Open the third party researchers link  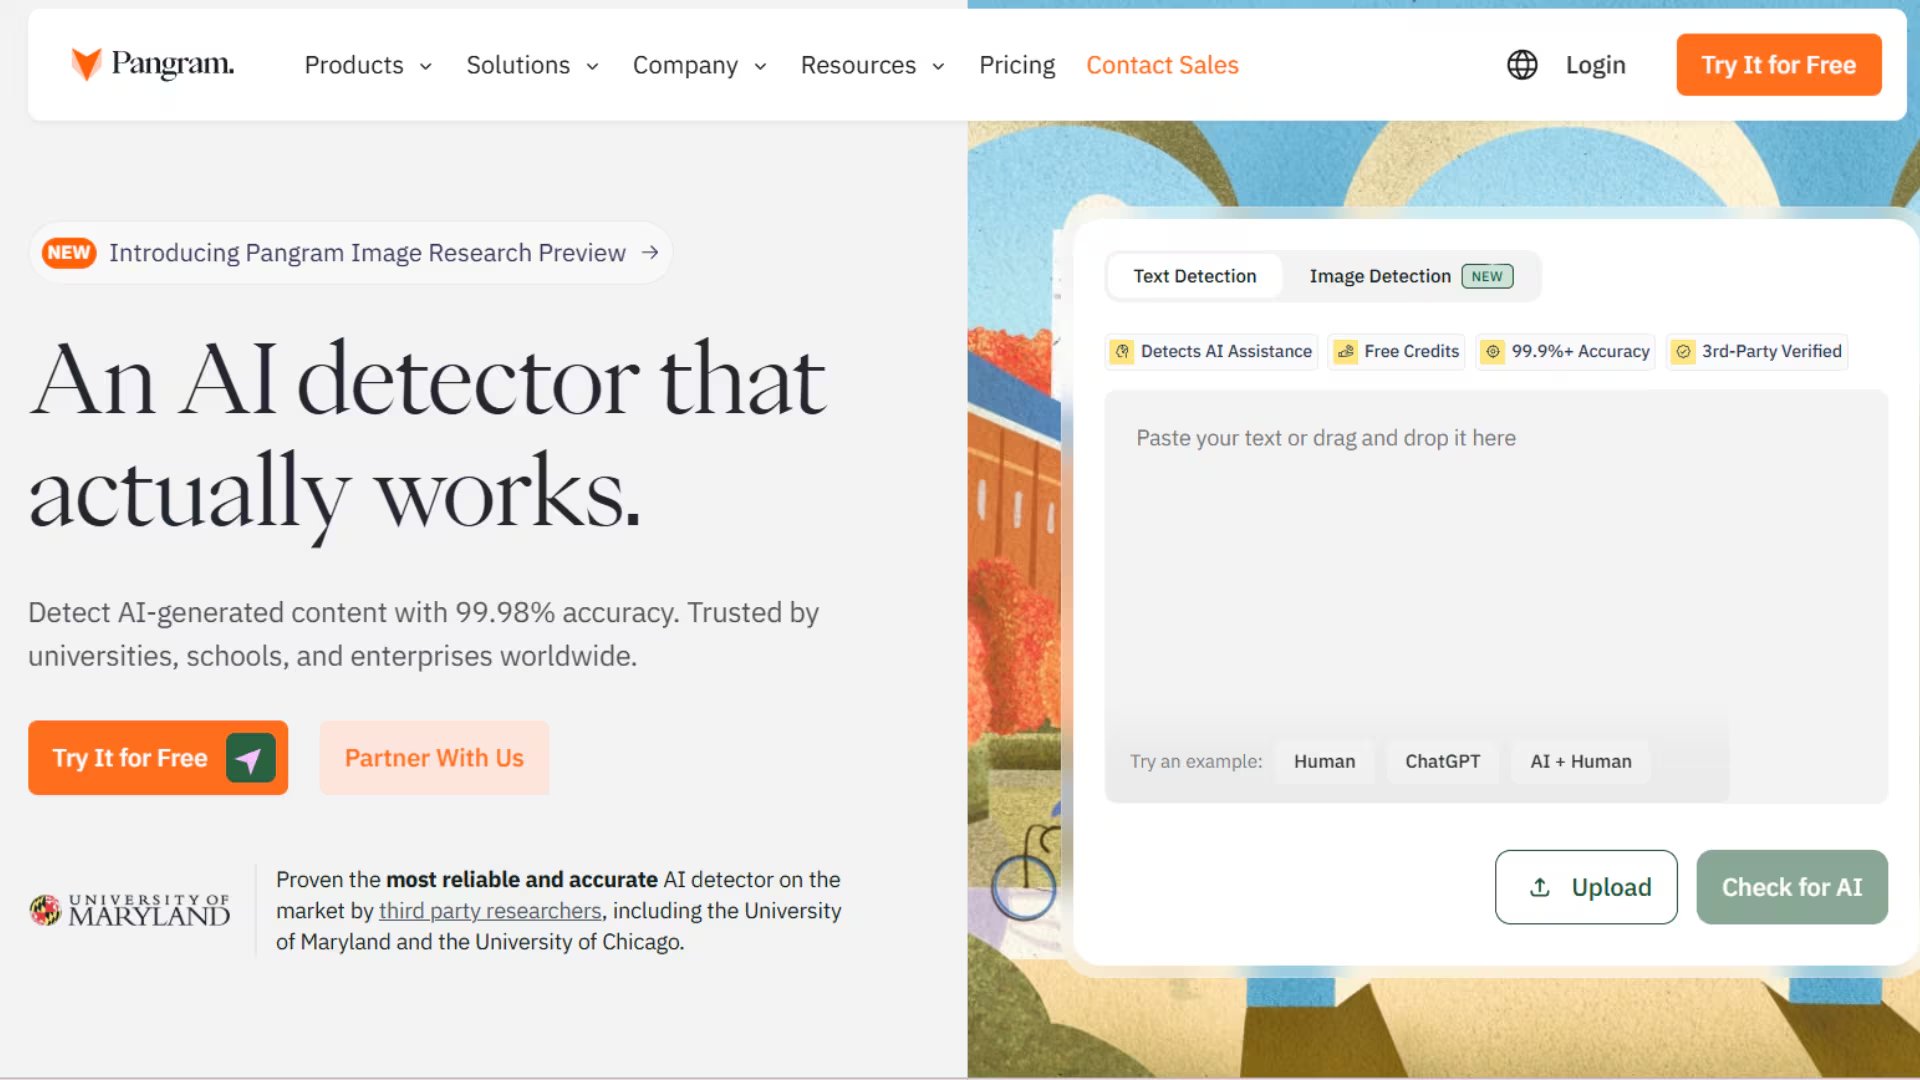490,911
